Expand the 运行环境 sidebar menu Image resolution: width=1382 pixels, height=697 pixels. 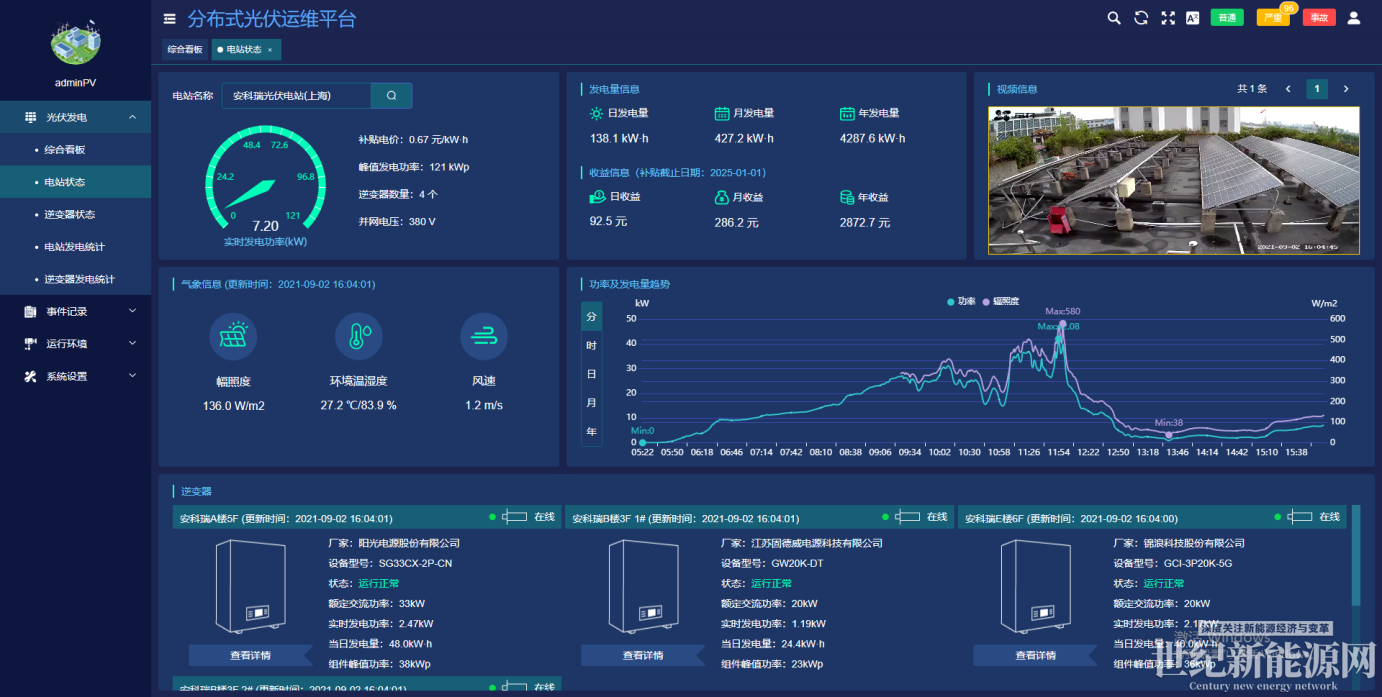[133, 343]
